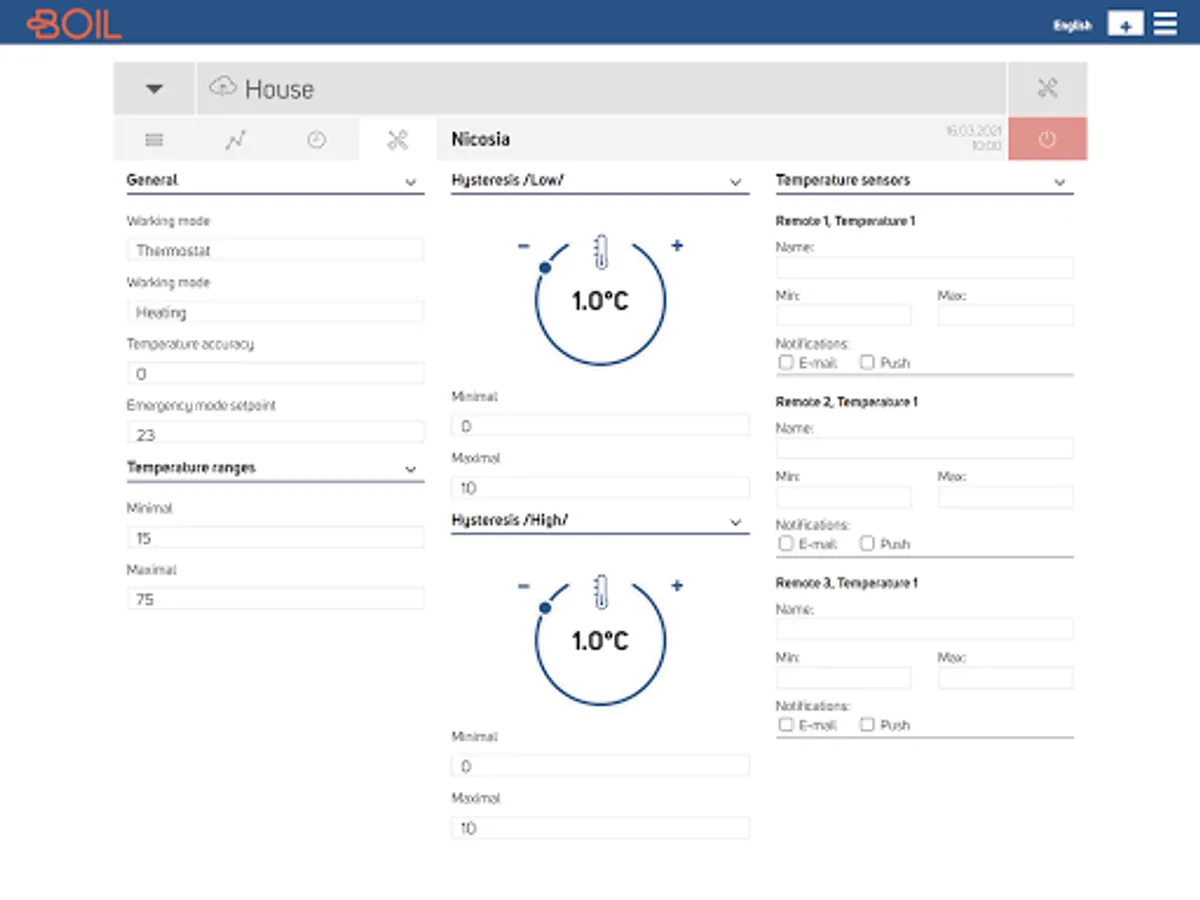Click the add device plus icon

pyautogui.click(x=1125, y=25)
